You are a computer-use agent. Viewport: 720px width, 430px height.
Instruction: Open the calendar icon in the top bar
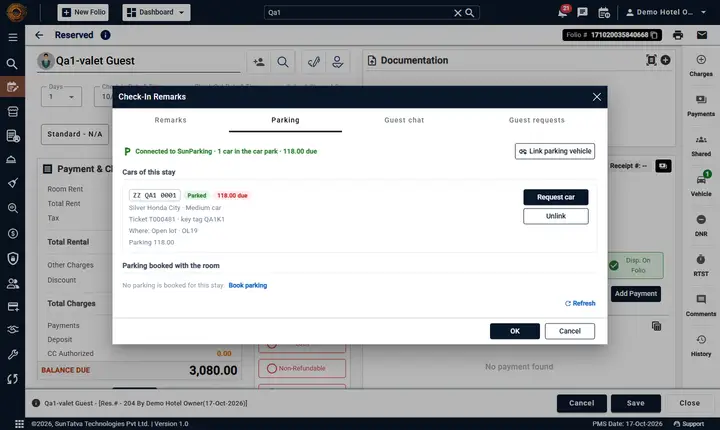click(x=604, y=12)
